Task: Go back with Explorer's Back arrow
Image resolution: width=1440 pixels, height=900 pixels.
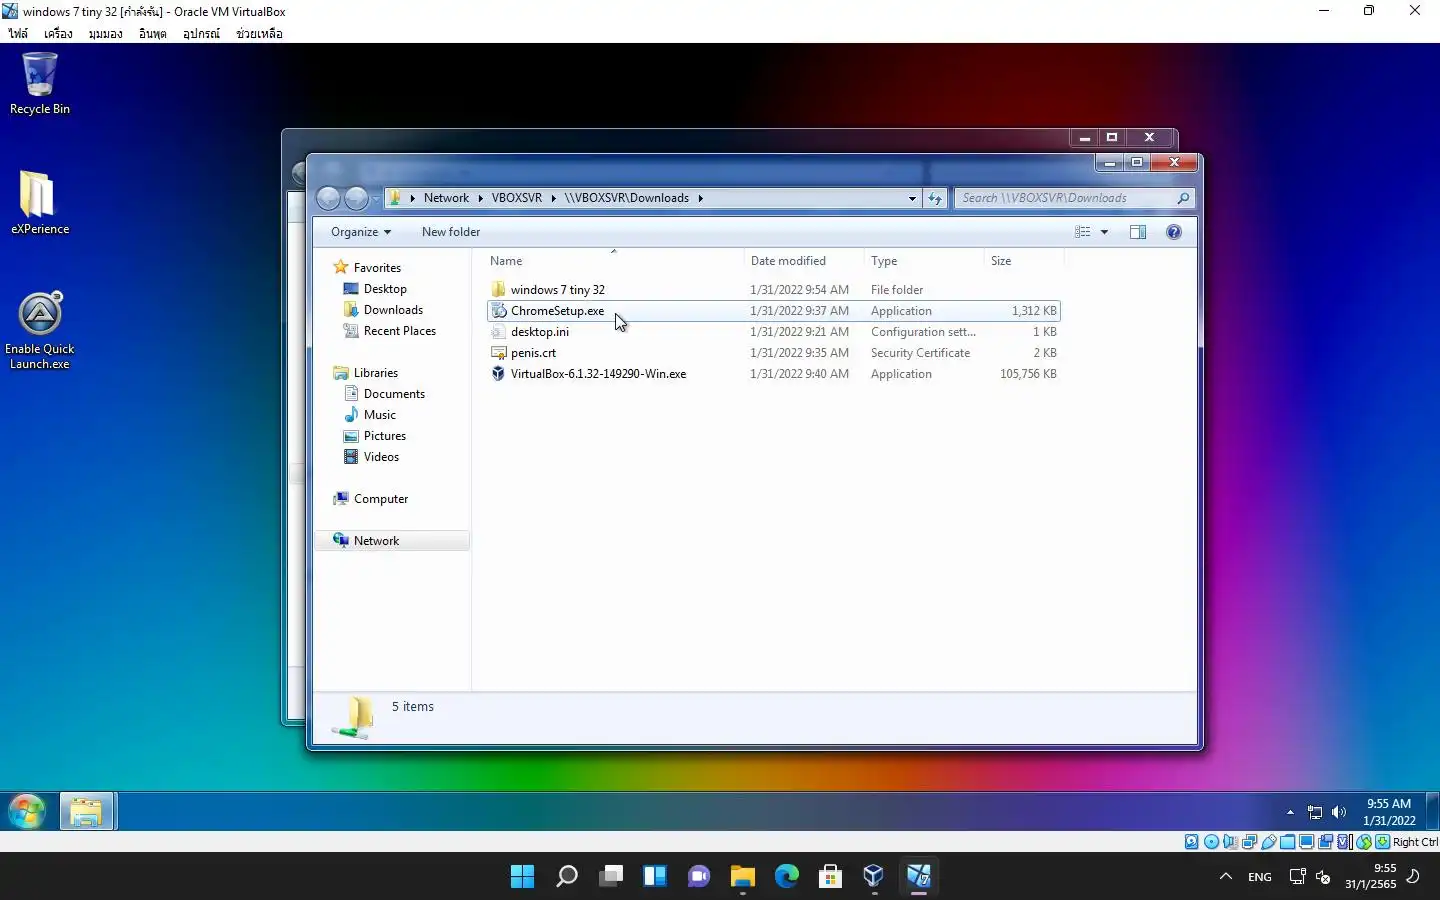Action: tap(329, 198)
